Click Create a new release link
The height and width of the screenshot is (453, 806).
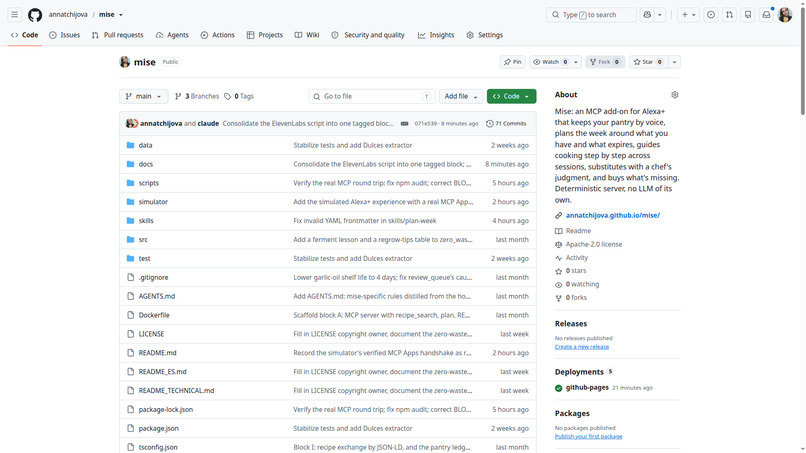(582, 347)
